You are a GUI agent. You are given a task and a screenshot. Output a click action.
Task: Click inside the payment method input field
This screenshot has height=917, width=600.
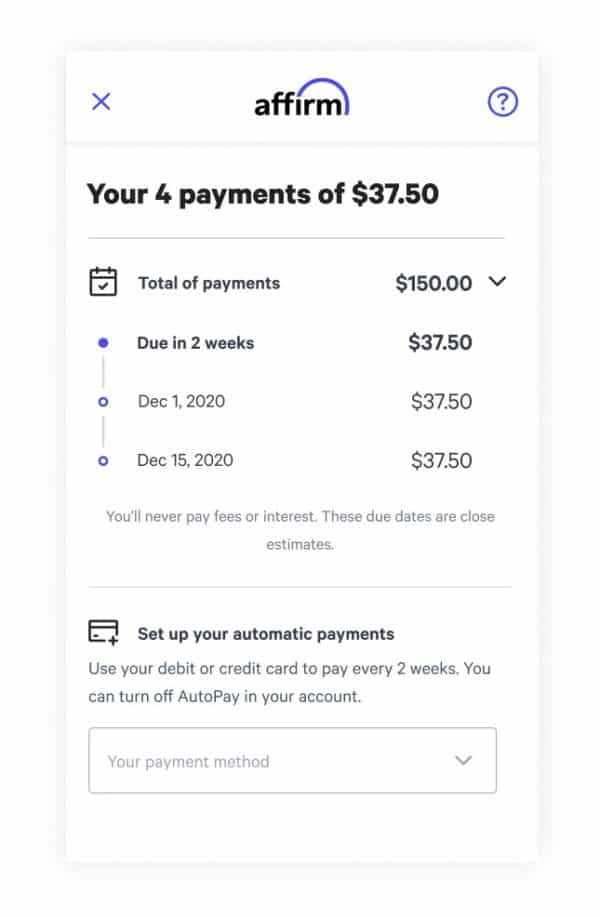pos(250,761)
